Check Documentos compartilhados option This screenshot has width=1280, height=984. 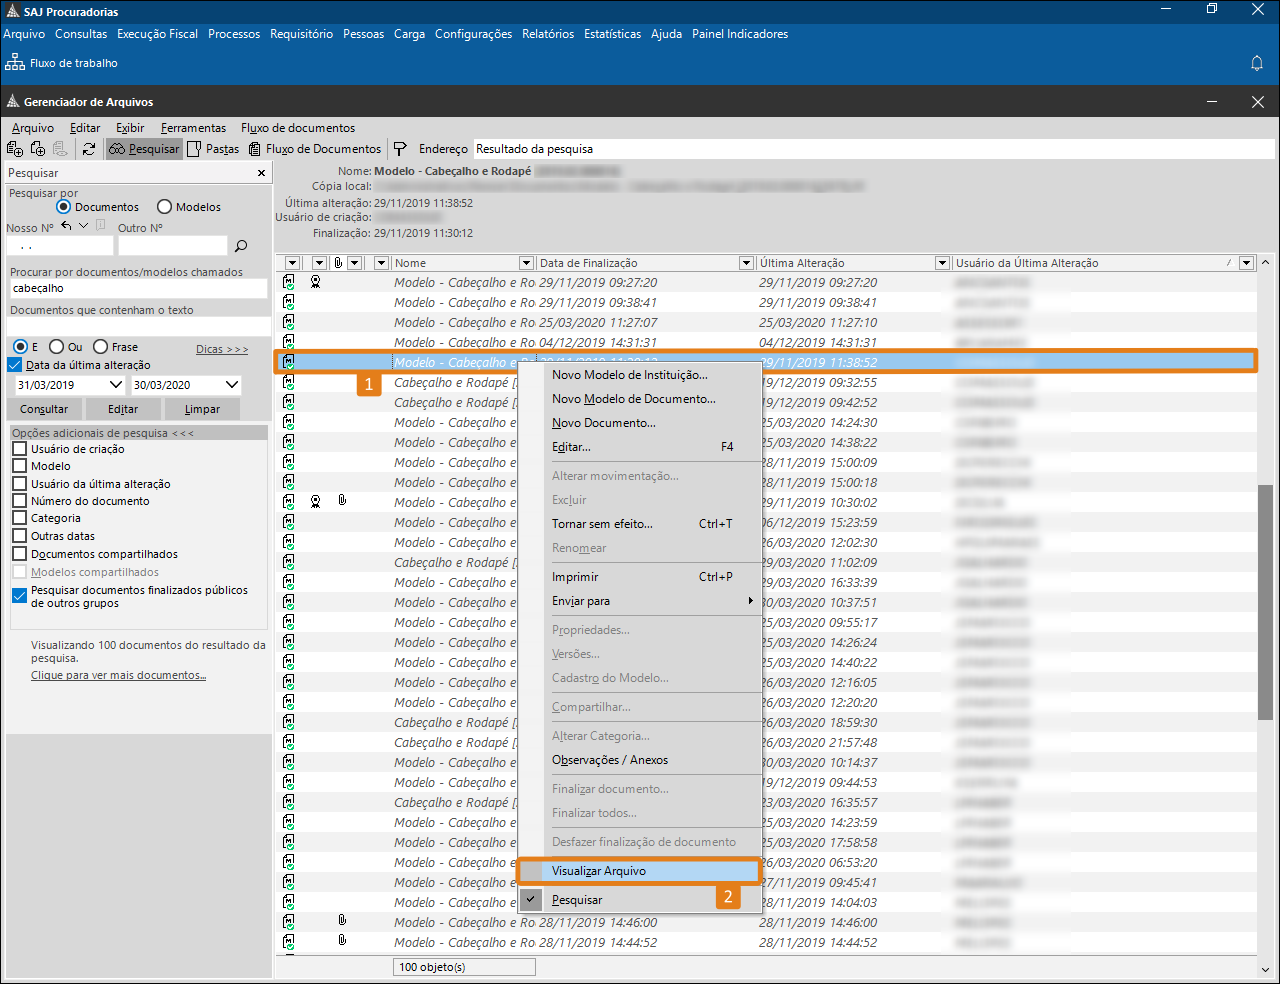click(19, 554)
